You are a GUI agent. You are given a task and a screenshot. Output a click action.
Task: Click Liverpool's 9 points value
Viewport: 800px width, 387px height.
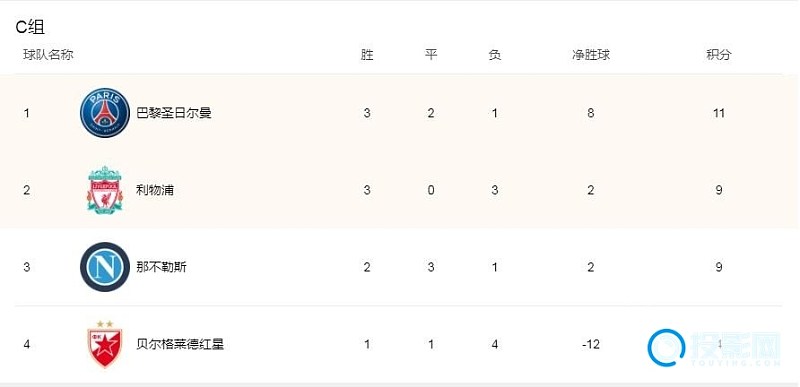tap(719, 190)
